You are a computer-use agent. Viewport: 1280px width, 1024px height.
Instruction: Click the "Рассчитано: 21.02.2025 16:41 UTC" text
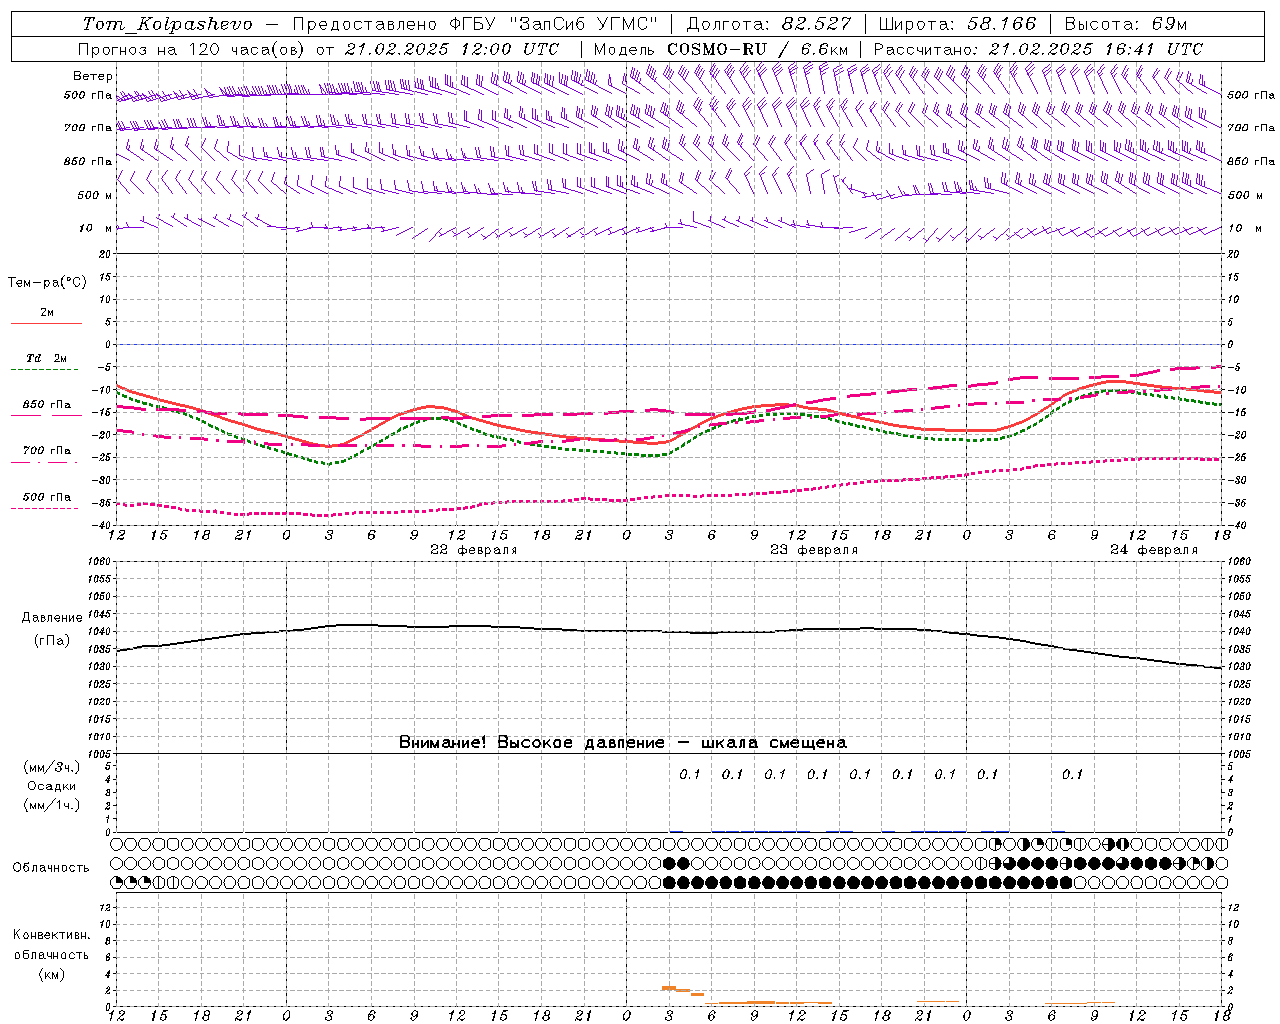pyautogui.click(x=1038, y=49)
